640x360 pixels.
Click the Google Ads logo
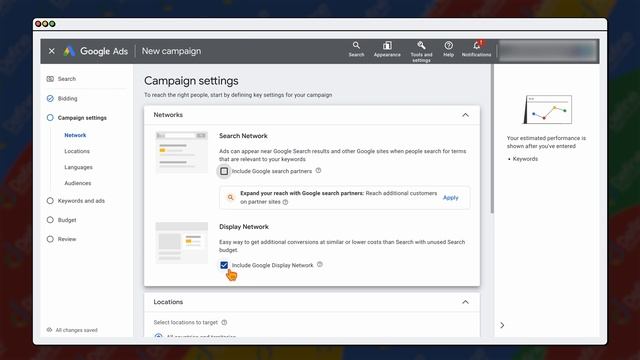[96, 51]
